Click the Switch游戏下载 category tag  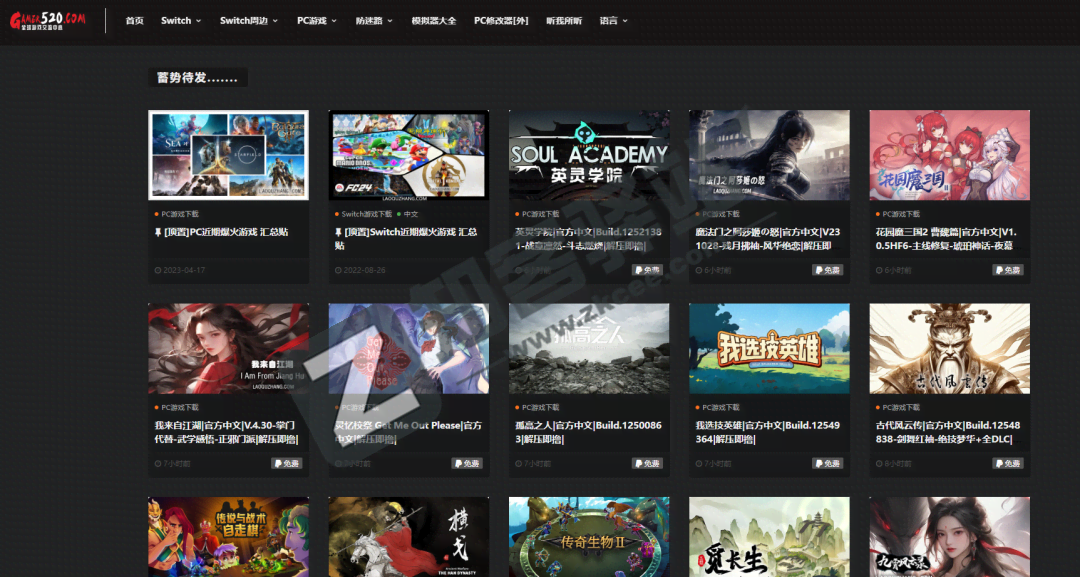click(x=366, y=214)
